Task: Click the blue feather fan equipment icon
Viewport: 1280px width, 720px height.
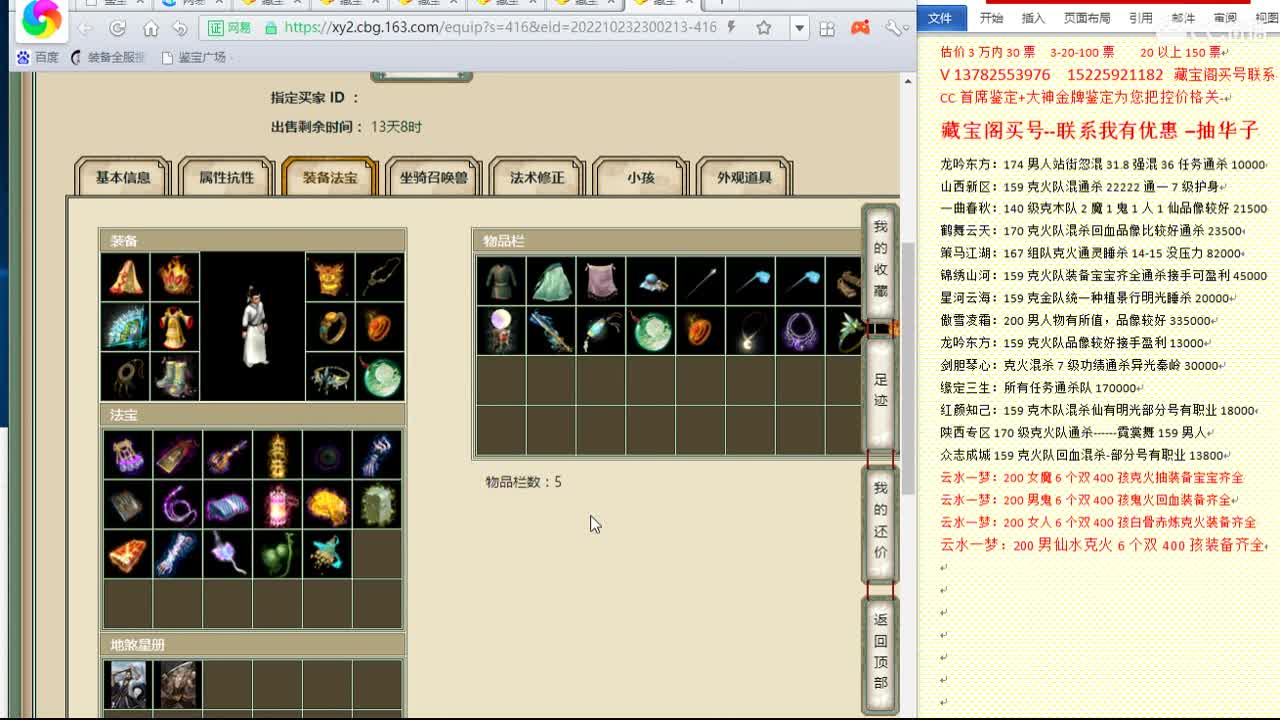Action: (x=126, y=327)
